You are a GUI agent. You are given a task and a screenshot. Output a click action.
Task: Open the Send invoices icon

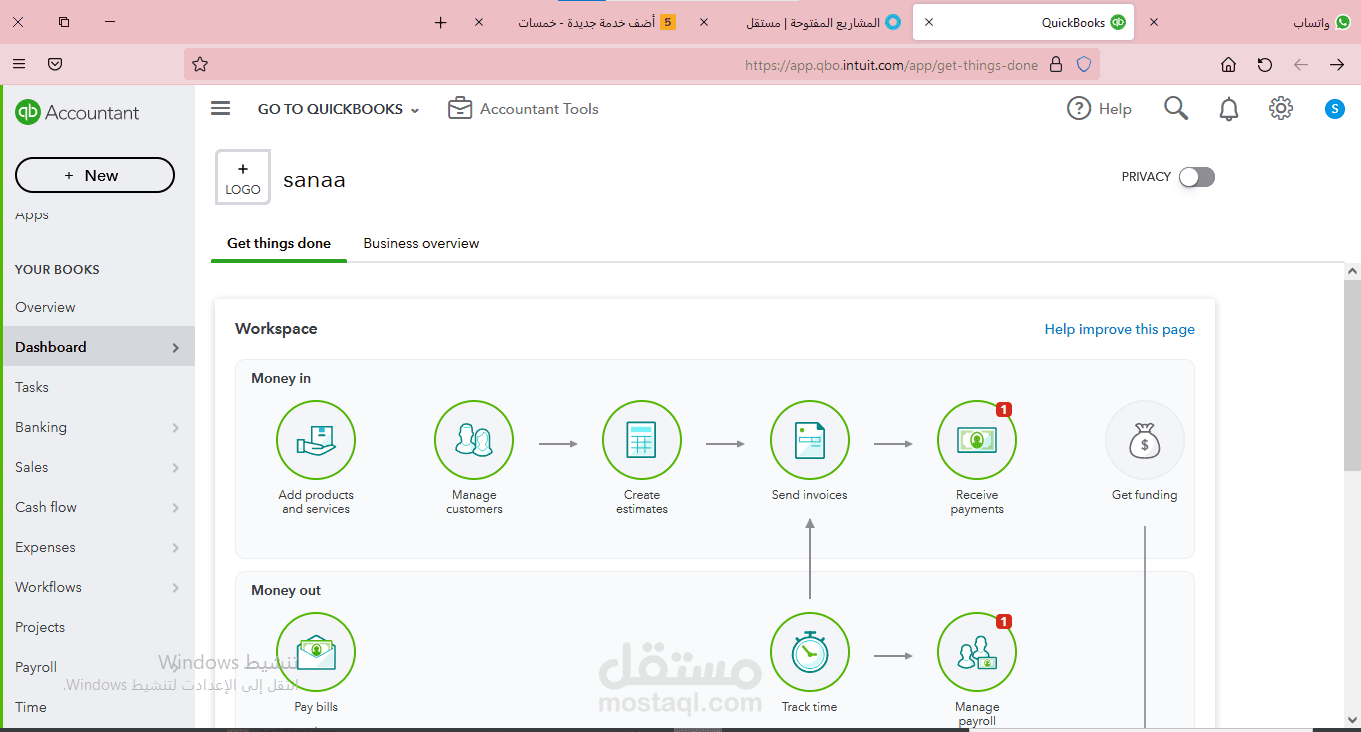point(810,440)
